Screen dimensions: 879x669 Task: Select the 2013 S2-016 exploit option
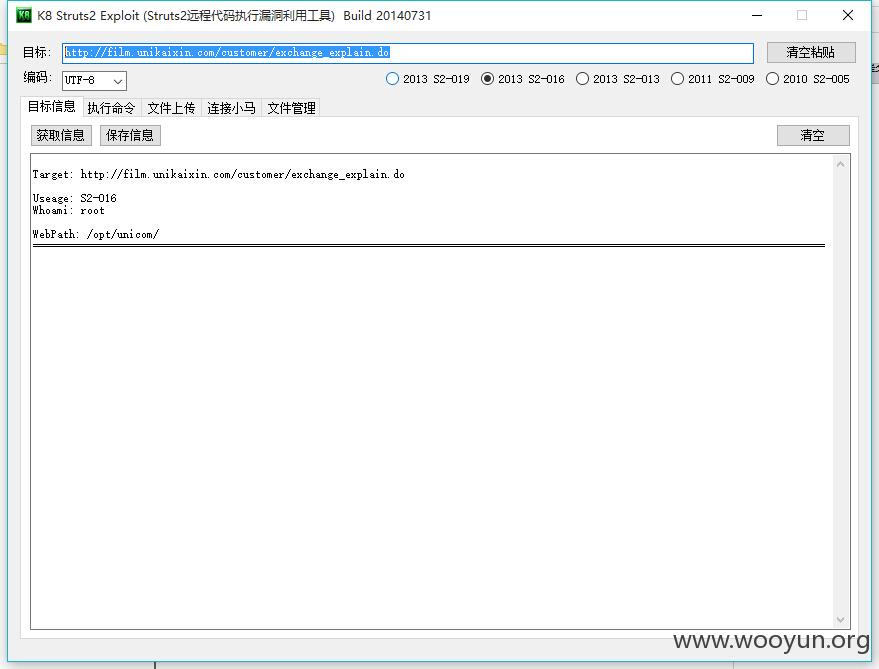522,79
